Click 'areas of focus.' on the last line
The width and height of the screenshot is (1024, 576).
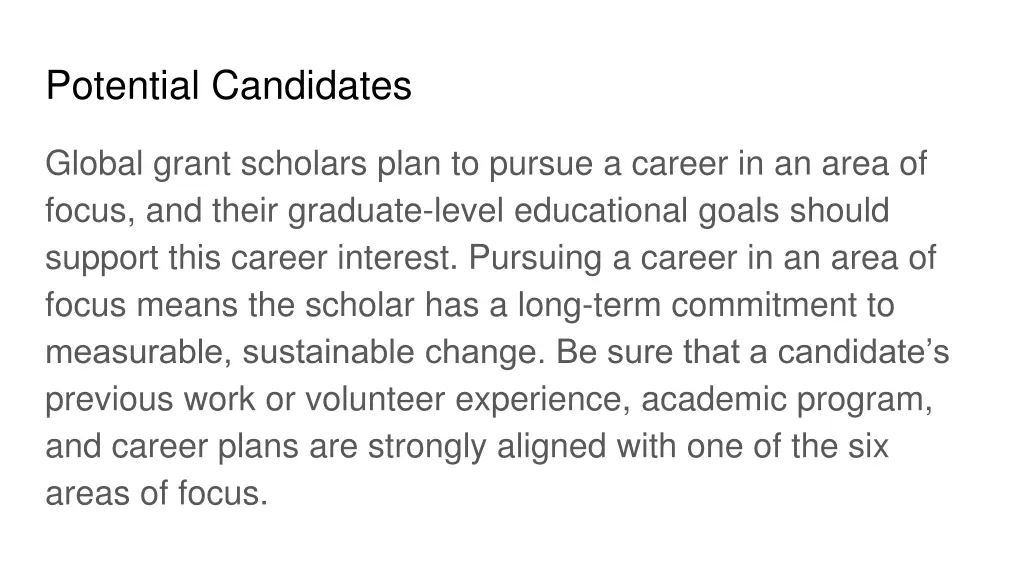156,494
